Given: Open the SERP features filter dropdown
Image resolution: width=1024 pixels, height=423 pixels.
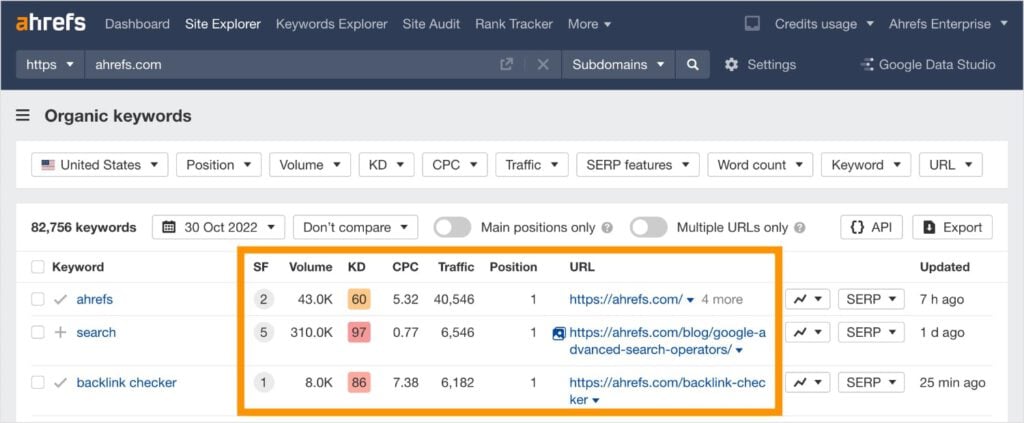Looking at the screenshot, I should [638, 164].
